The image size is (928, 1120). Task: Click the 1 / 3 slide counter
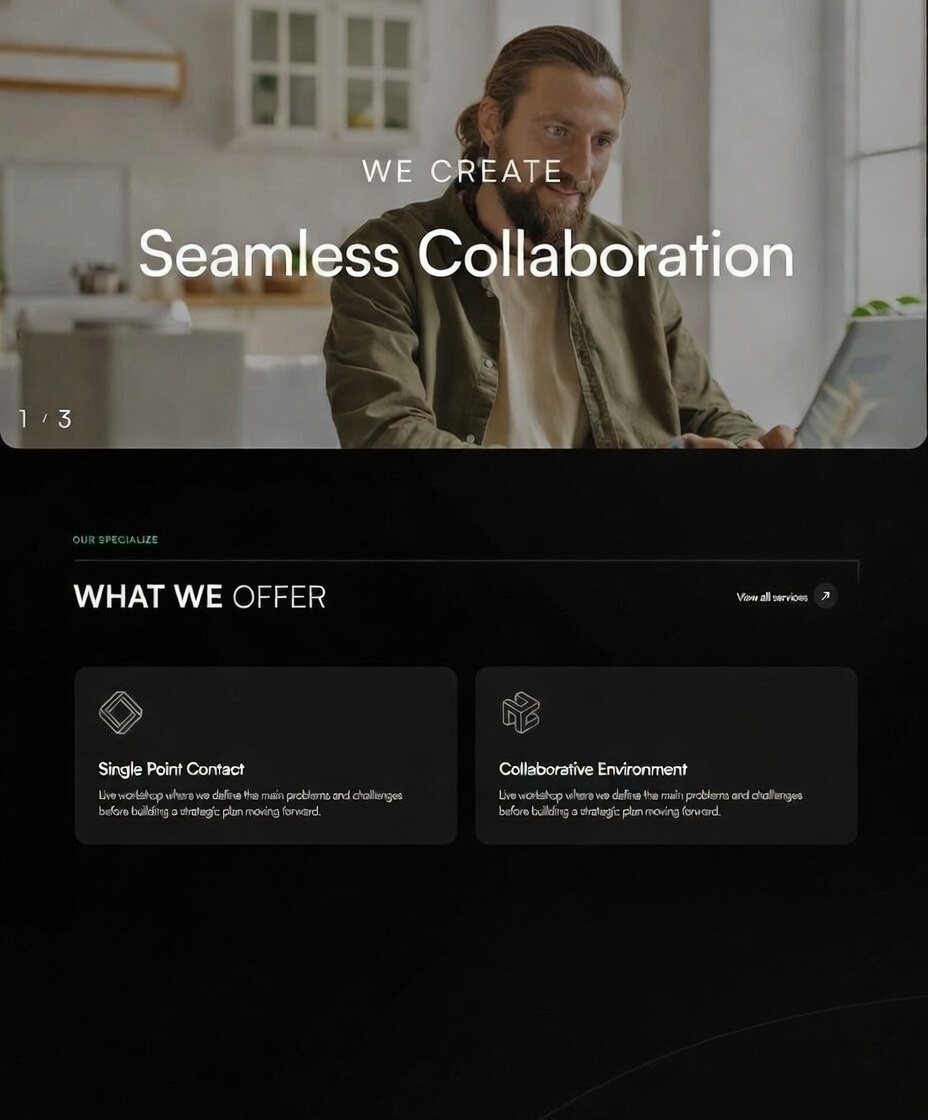point(45,419)
